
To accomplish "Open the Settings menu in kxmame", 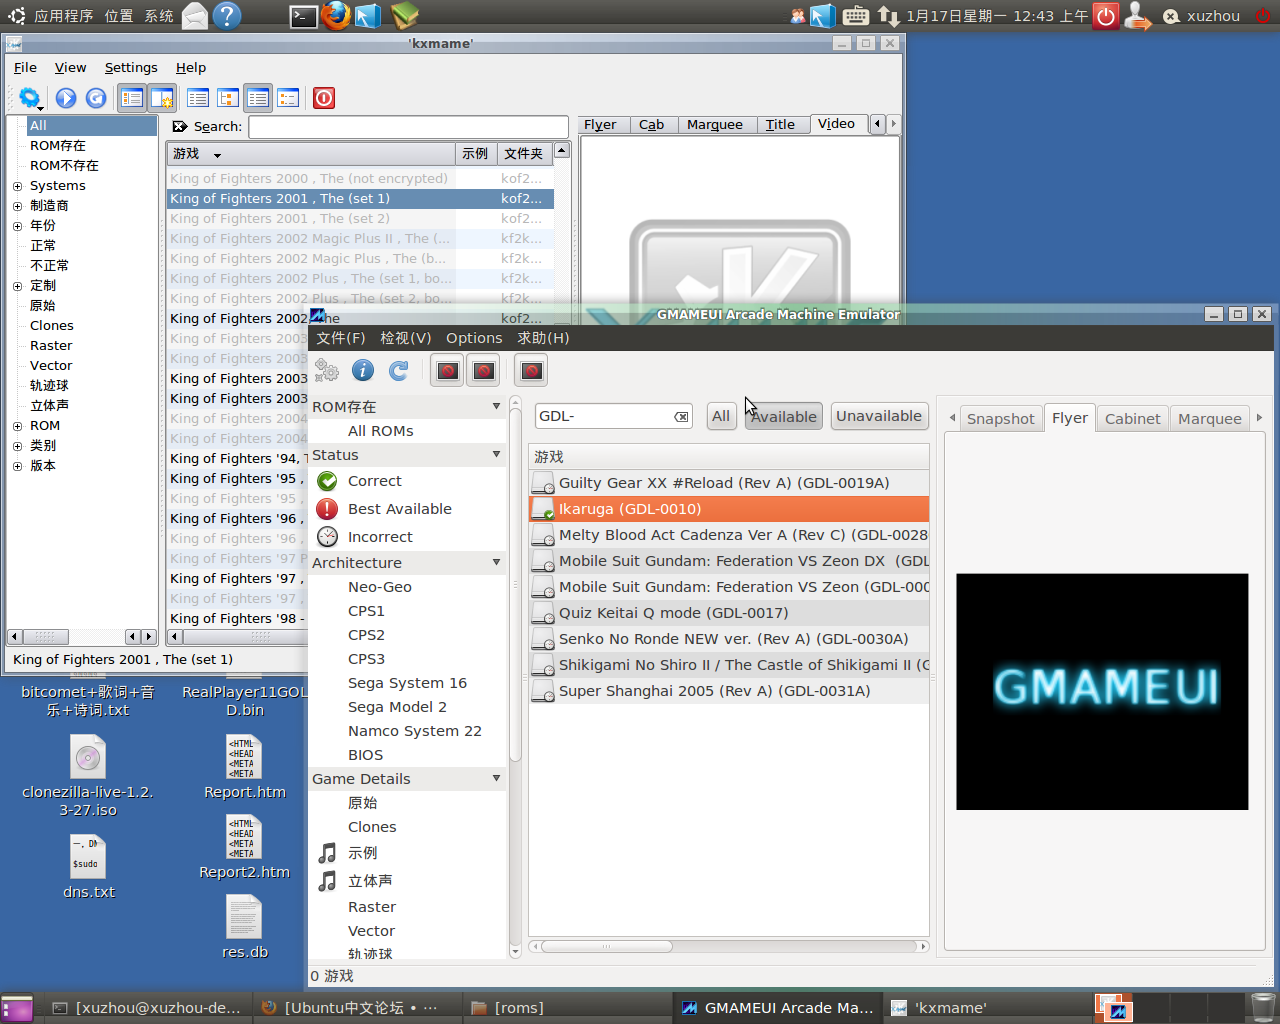I will point(131,67).
